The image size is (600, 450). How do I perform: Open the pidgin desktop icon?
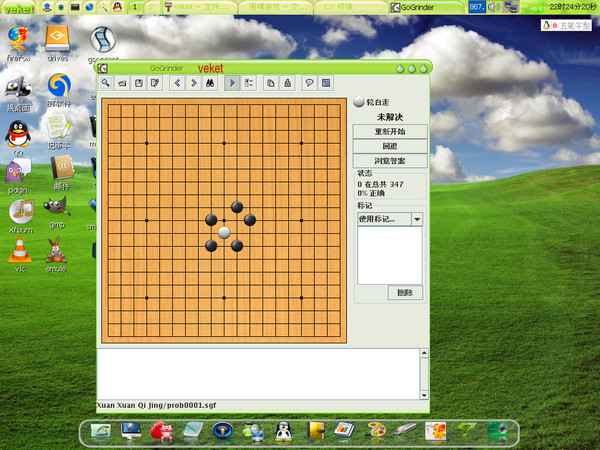click(x=18, y=171)
